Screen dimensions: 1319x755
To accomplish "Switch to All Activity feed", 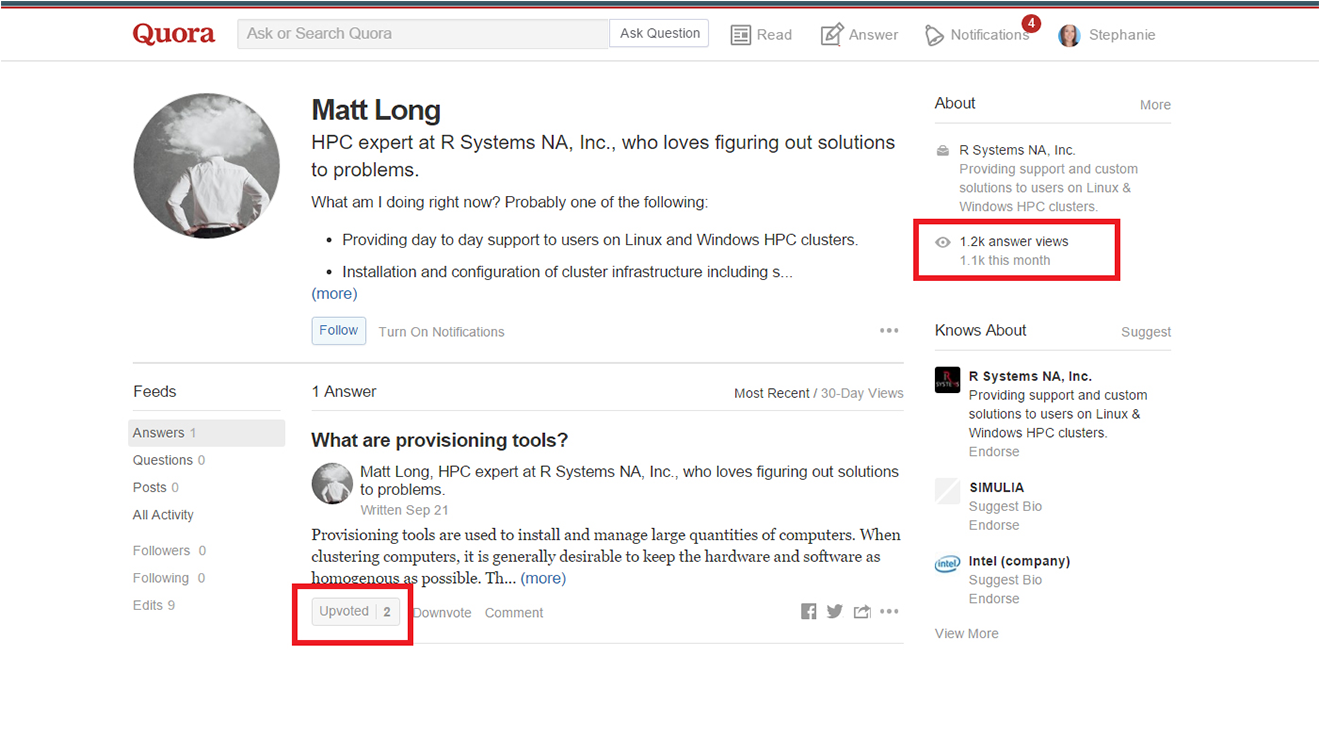I will tap(163, 515).
